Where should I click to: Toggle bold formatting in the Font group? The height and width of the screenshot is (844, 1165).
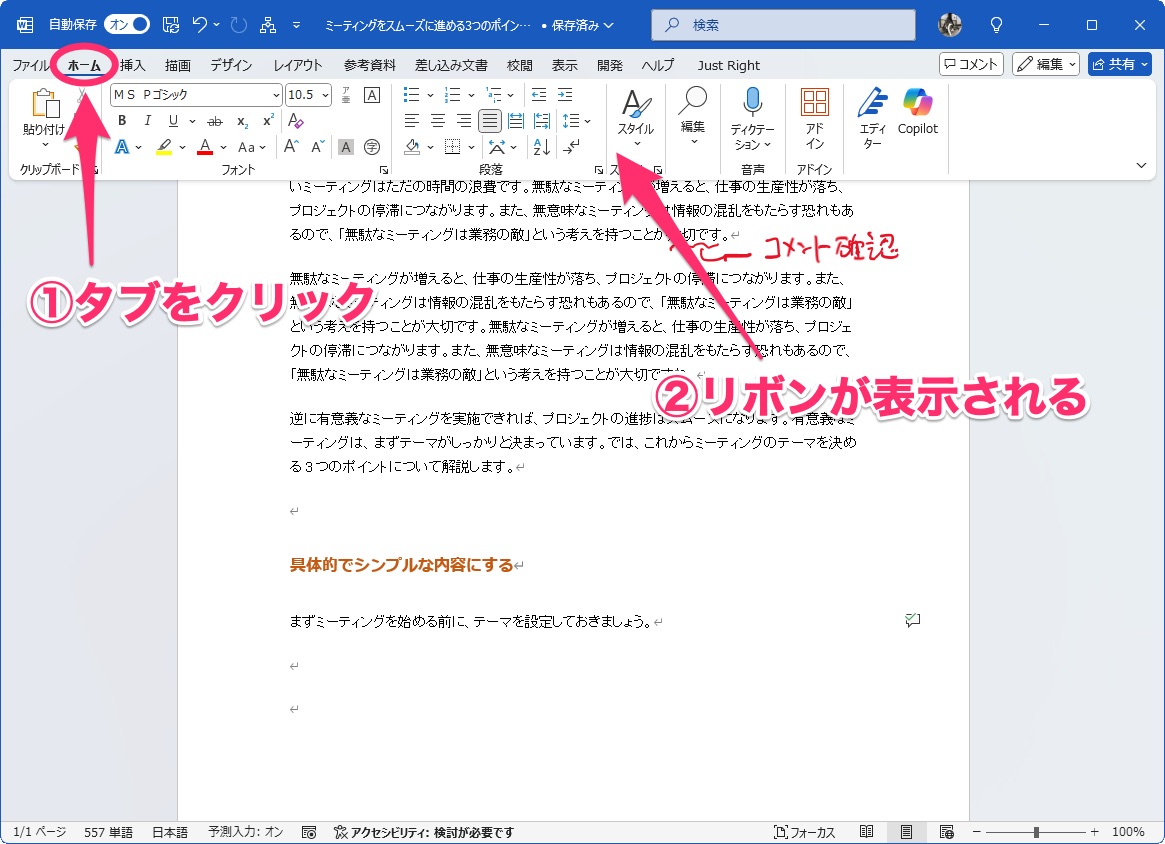pyautogui.click(x=121, y=121)
